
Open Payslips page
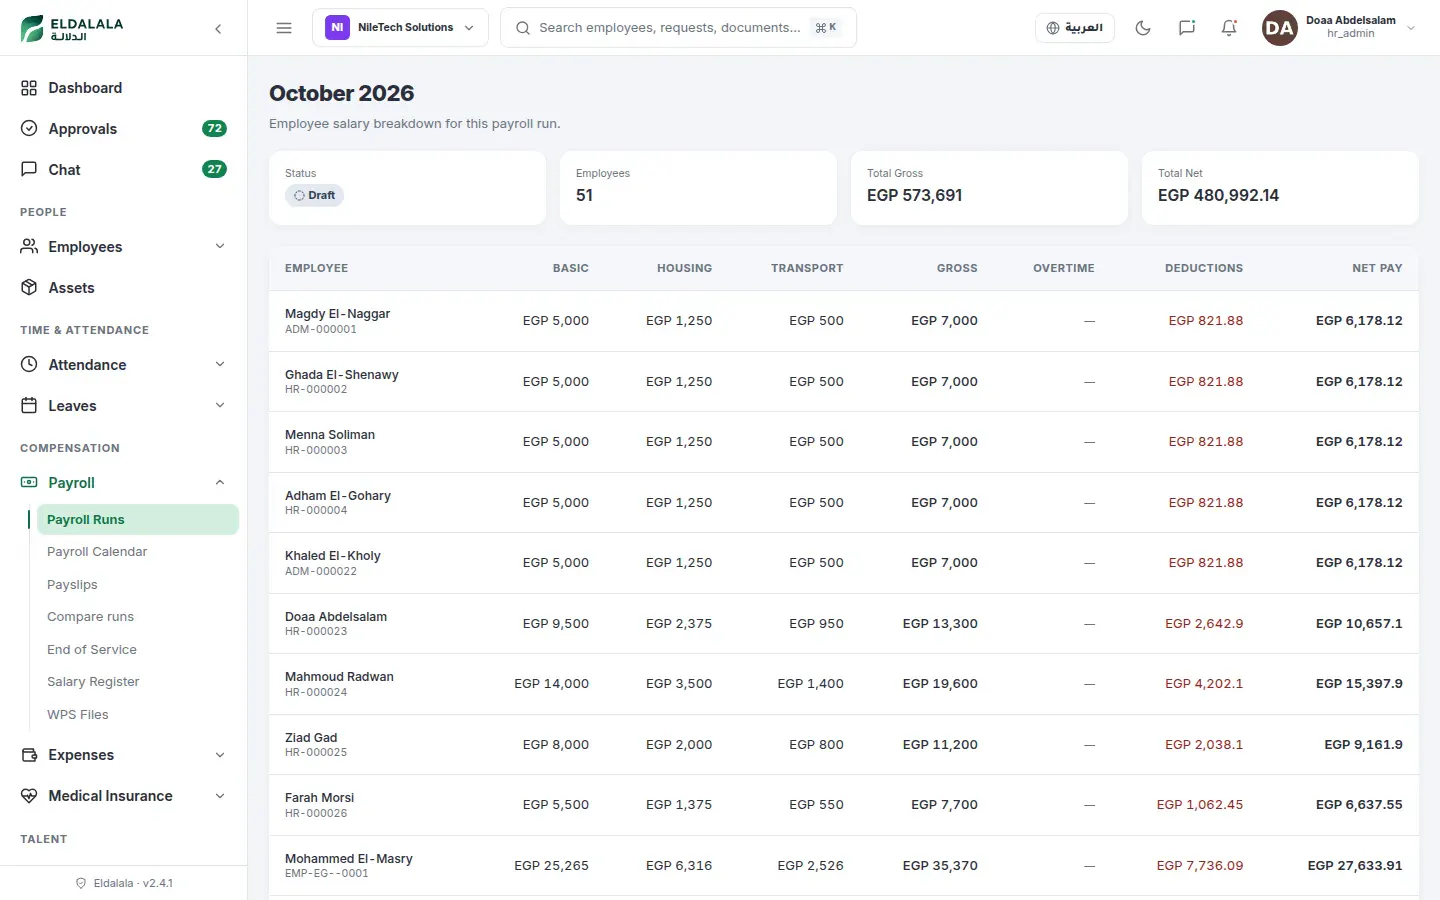click(138, 585)
